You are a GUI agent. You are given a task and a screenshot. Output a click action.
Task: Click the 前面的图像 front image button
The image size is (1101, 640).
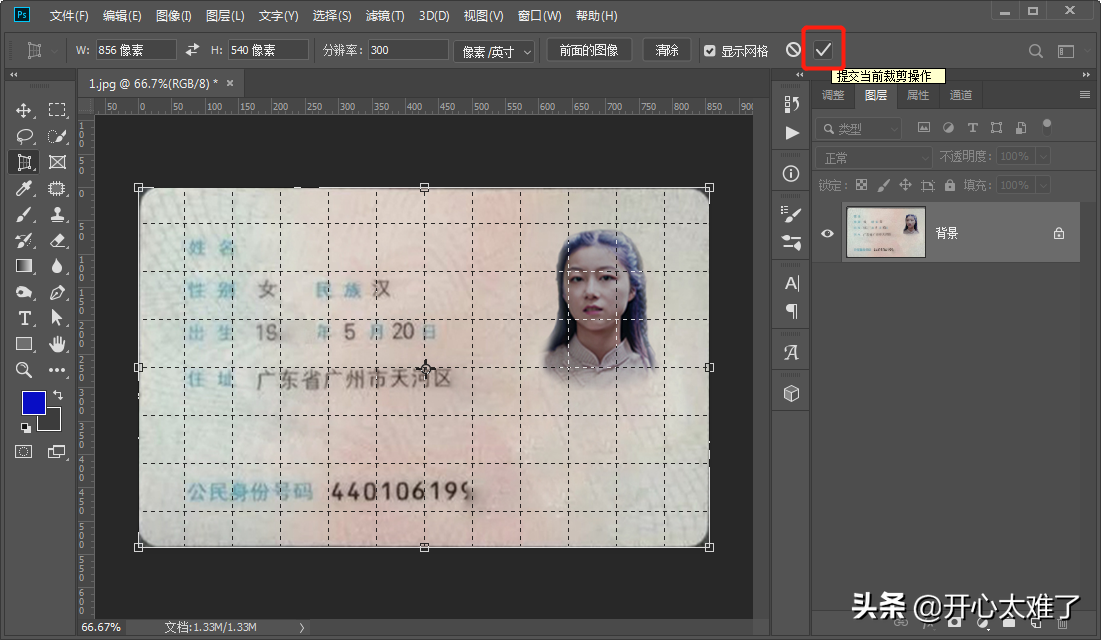[589, 50]
